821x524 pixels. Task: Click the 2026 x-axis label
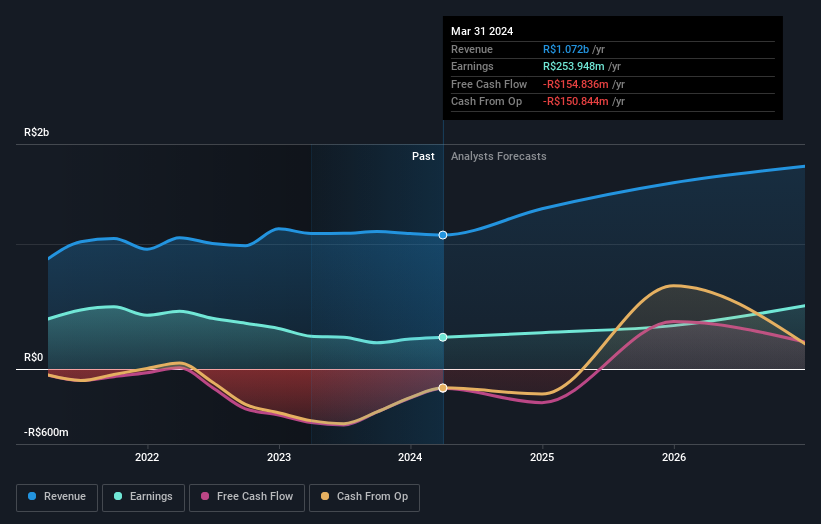(x=674, y=457)
